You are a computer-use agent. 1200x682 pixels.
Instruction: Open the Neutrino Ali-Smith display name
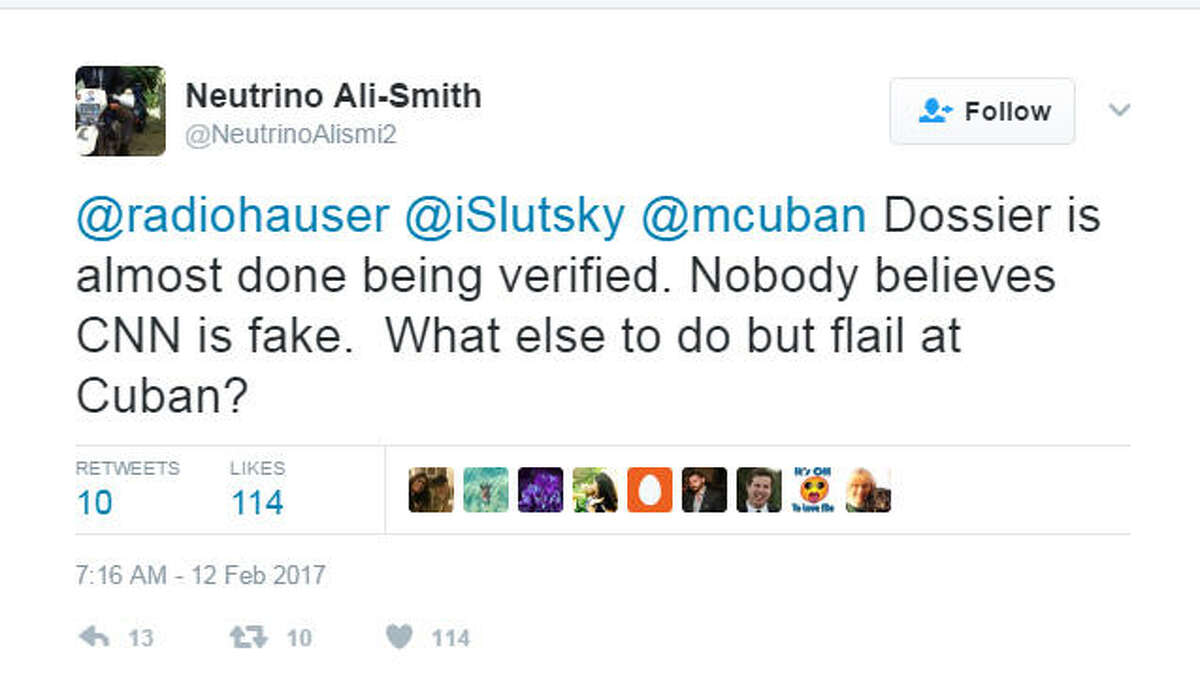333,96
